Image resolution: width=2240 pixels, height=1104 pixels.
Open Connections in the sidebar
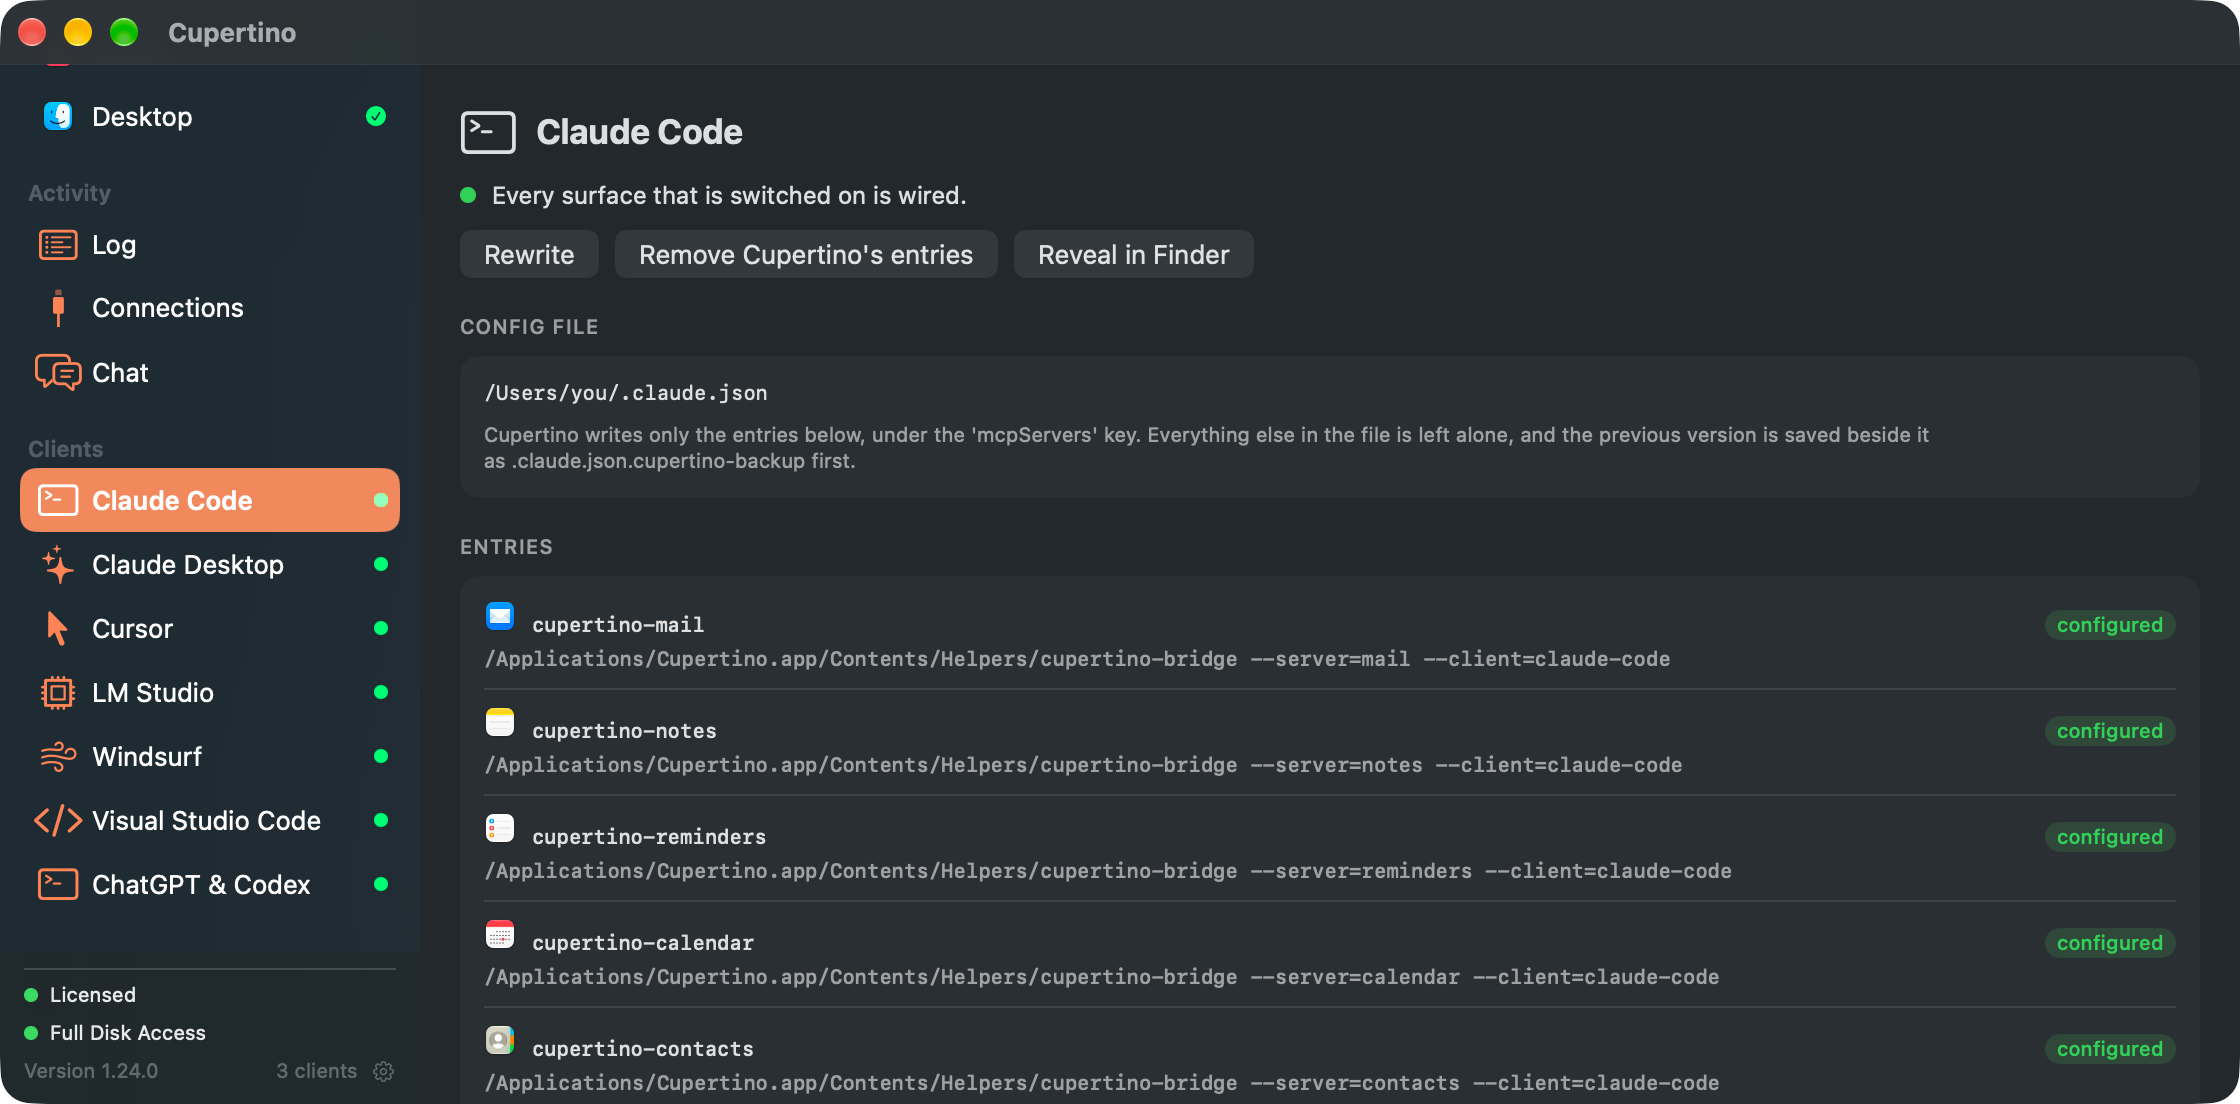[x=210, y=308]
